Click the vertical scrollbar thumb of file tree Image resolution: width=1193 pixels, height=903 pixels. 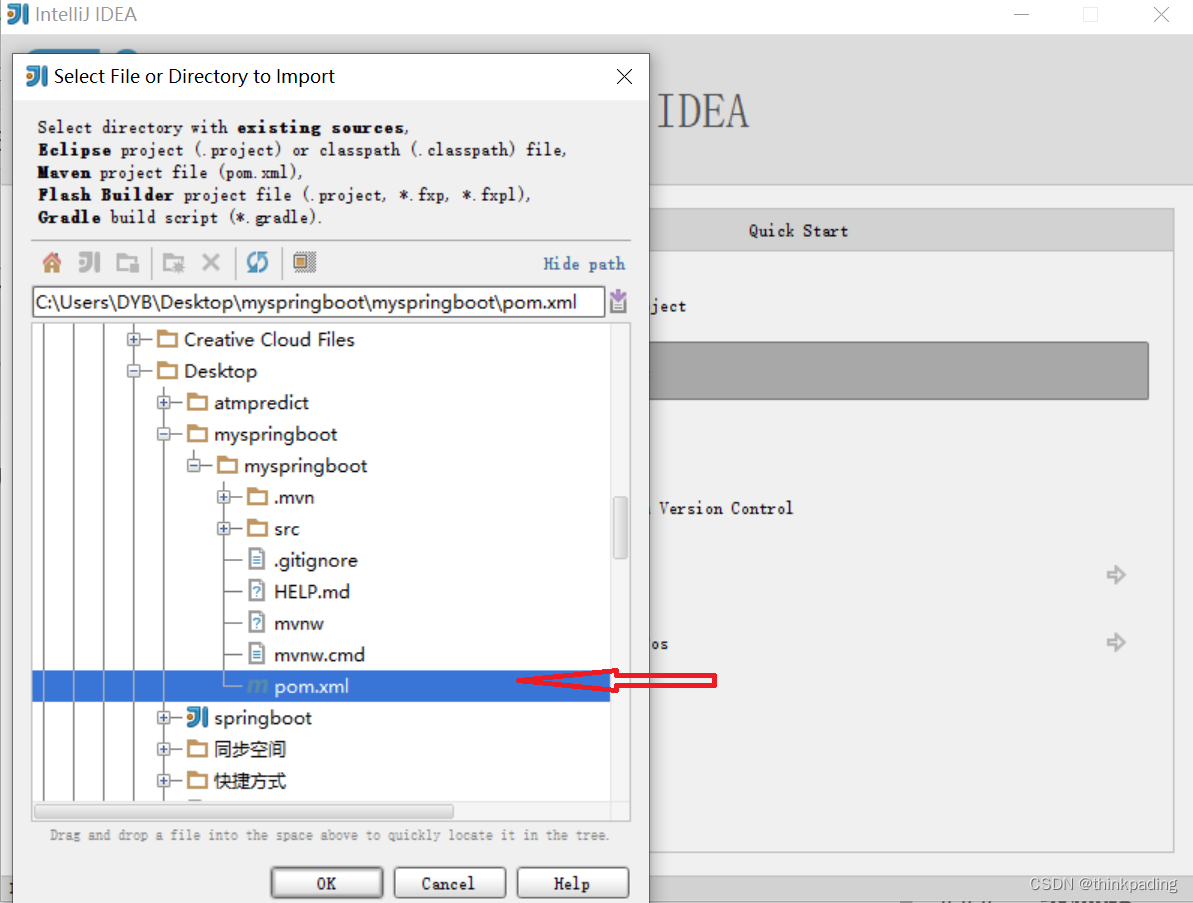(620, 528)
